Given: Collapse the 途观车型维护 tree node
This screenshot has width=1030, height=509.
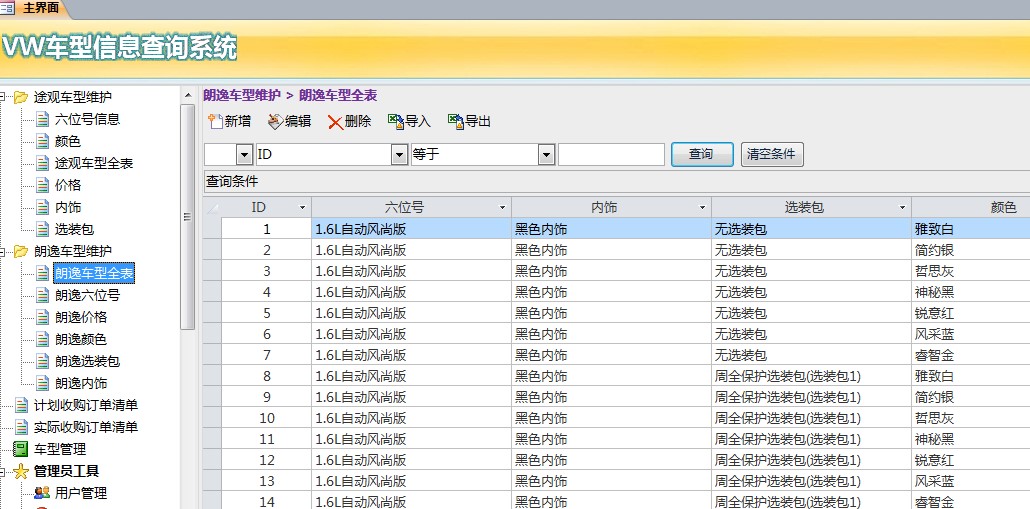Looking at the screenshot, I should [3, 97].
